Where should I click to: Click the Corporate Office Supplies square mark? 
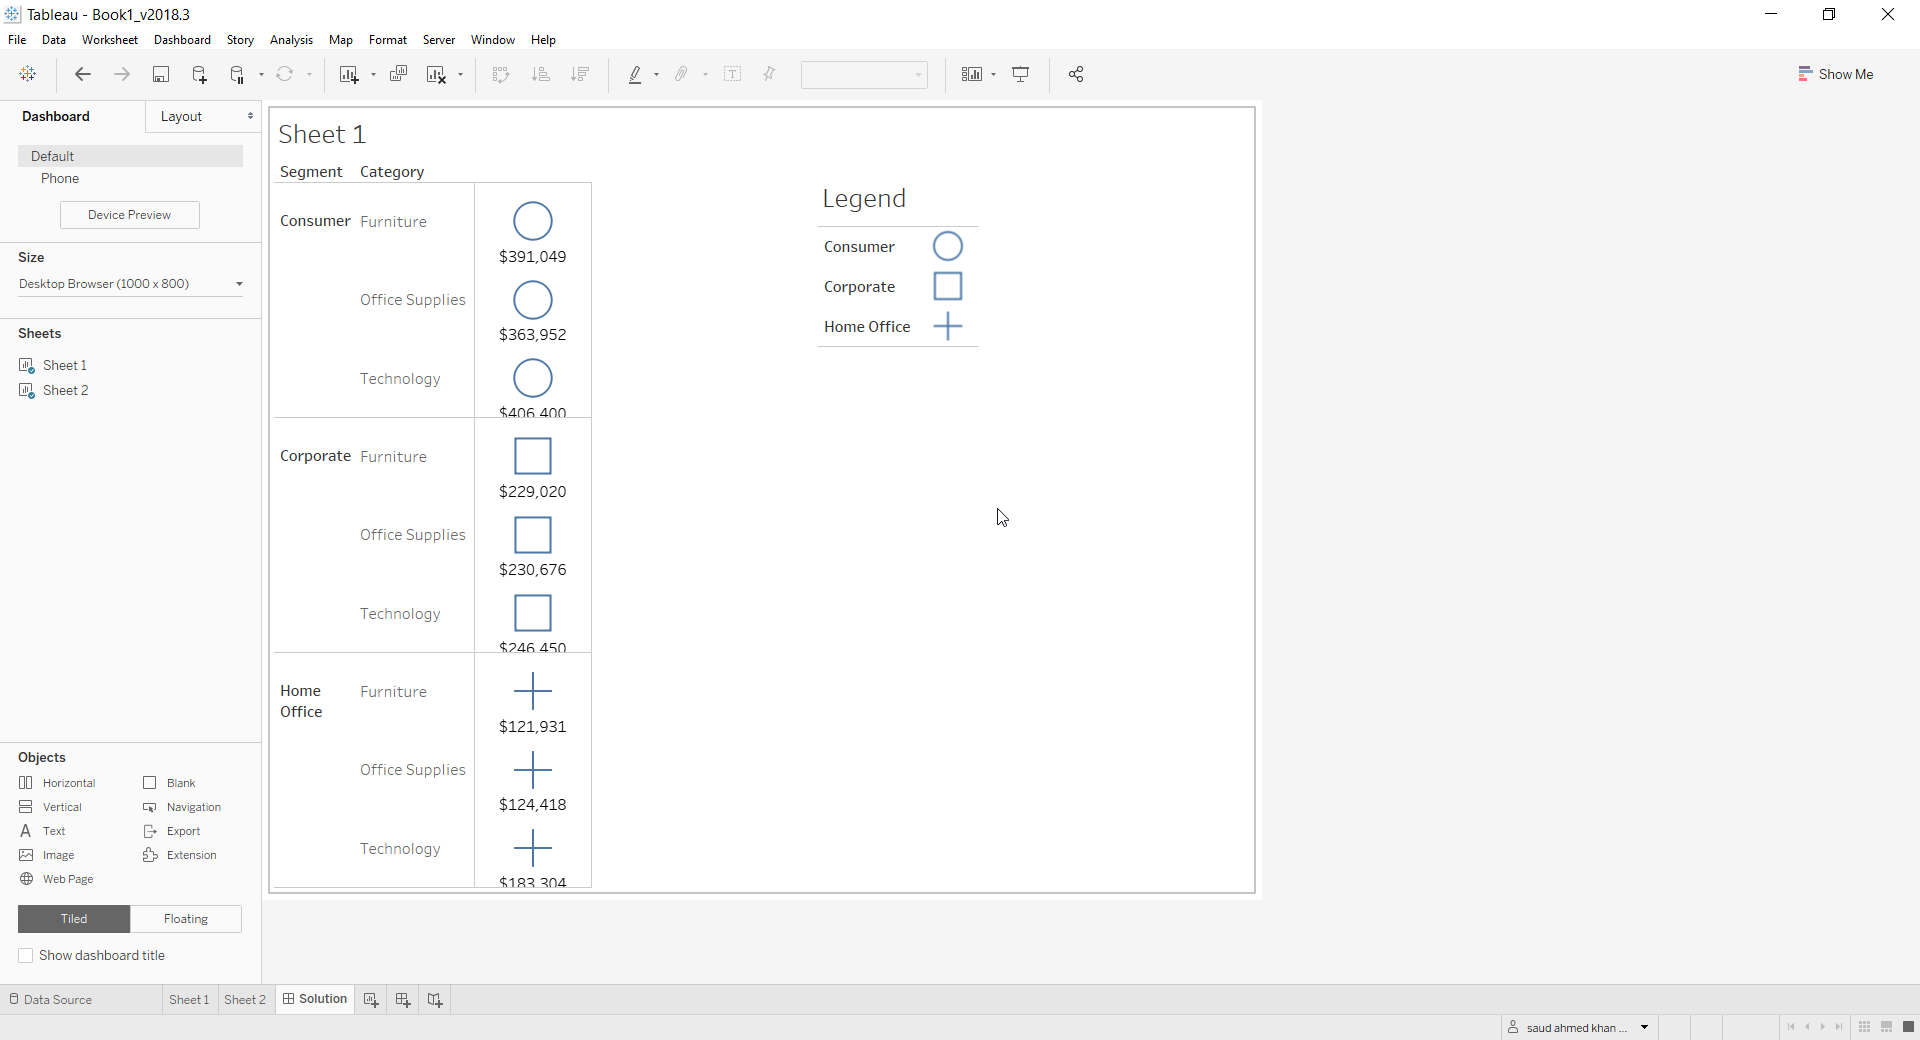pos(533,535)
